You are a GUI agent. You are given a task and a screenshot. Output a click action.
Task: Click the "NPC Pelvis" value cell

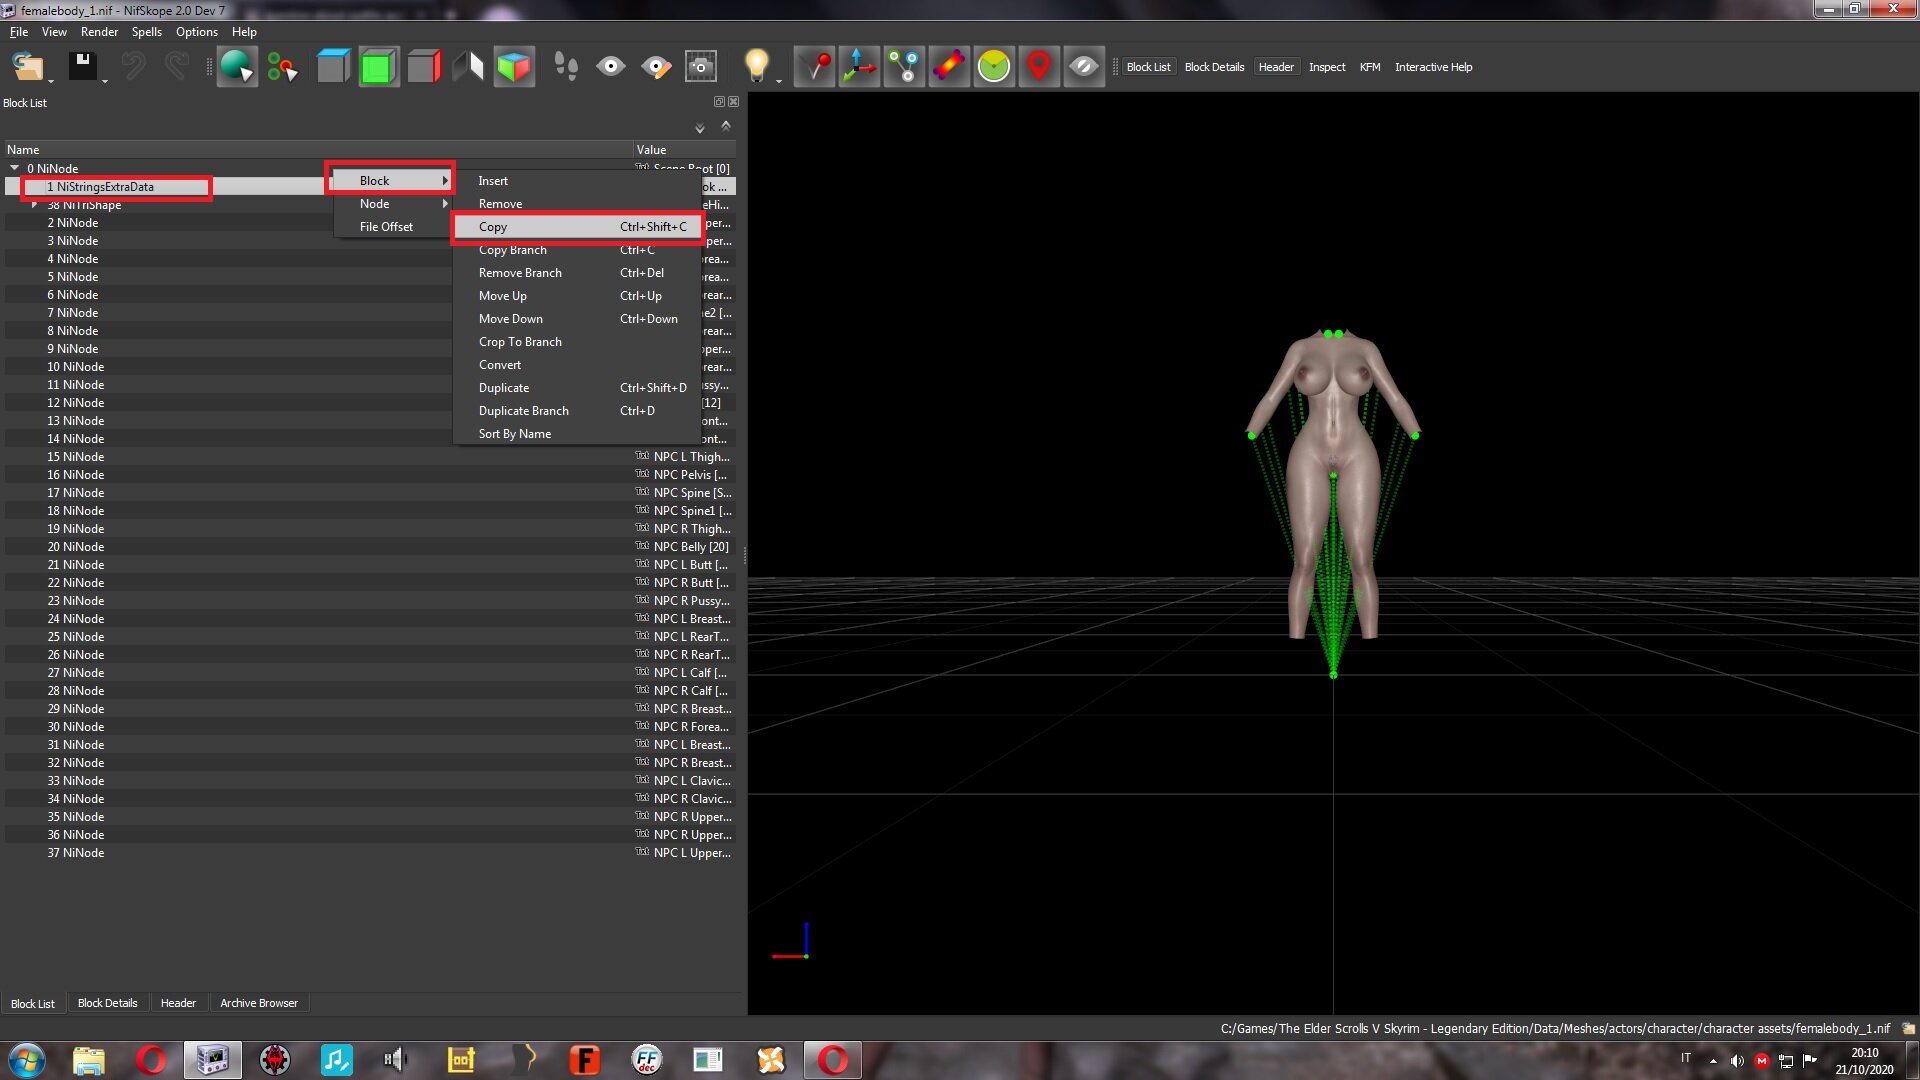click(686, 475)
